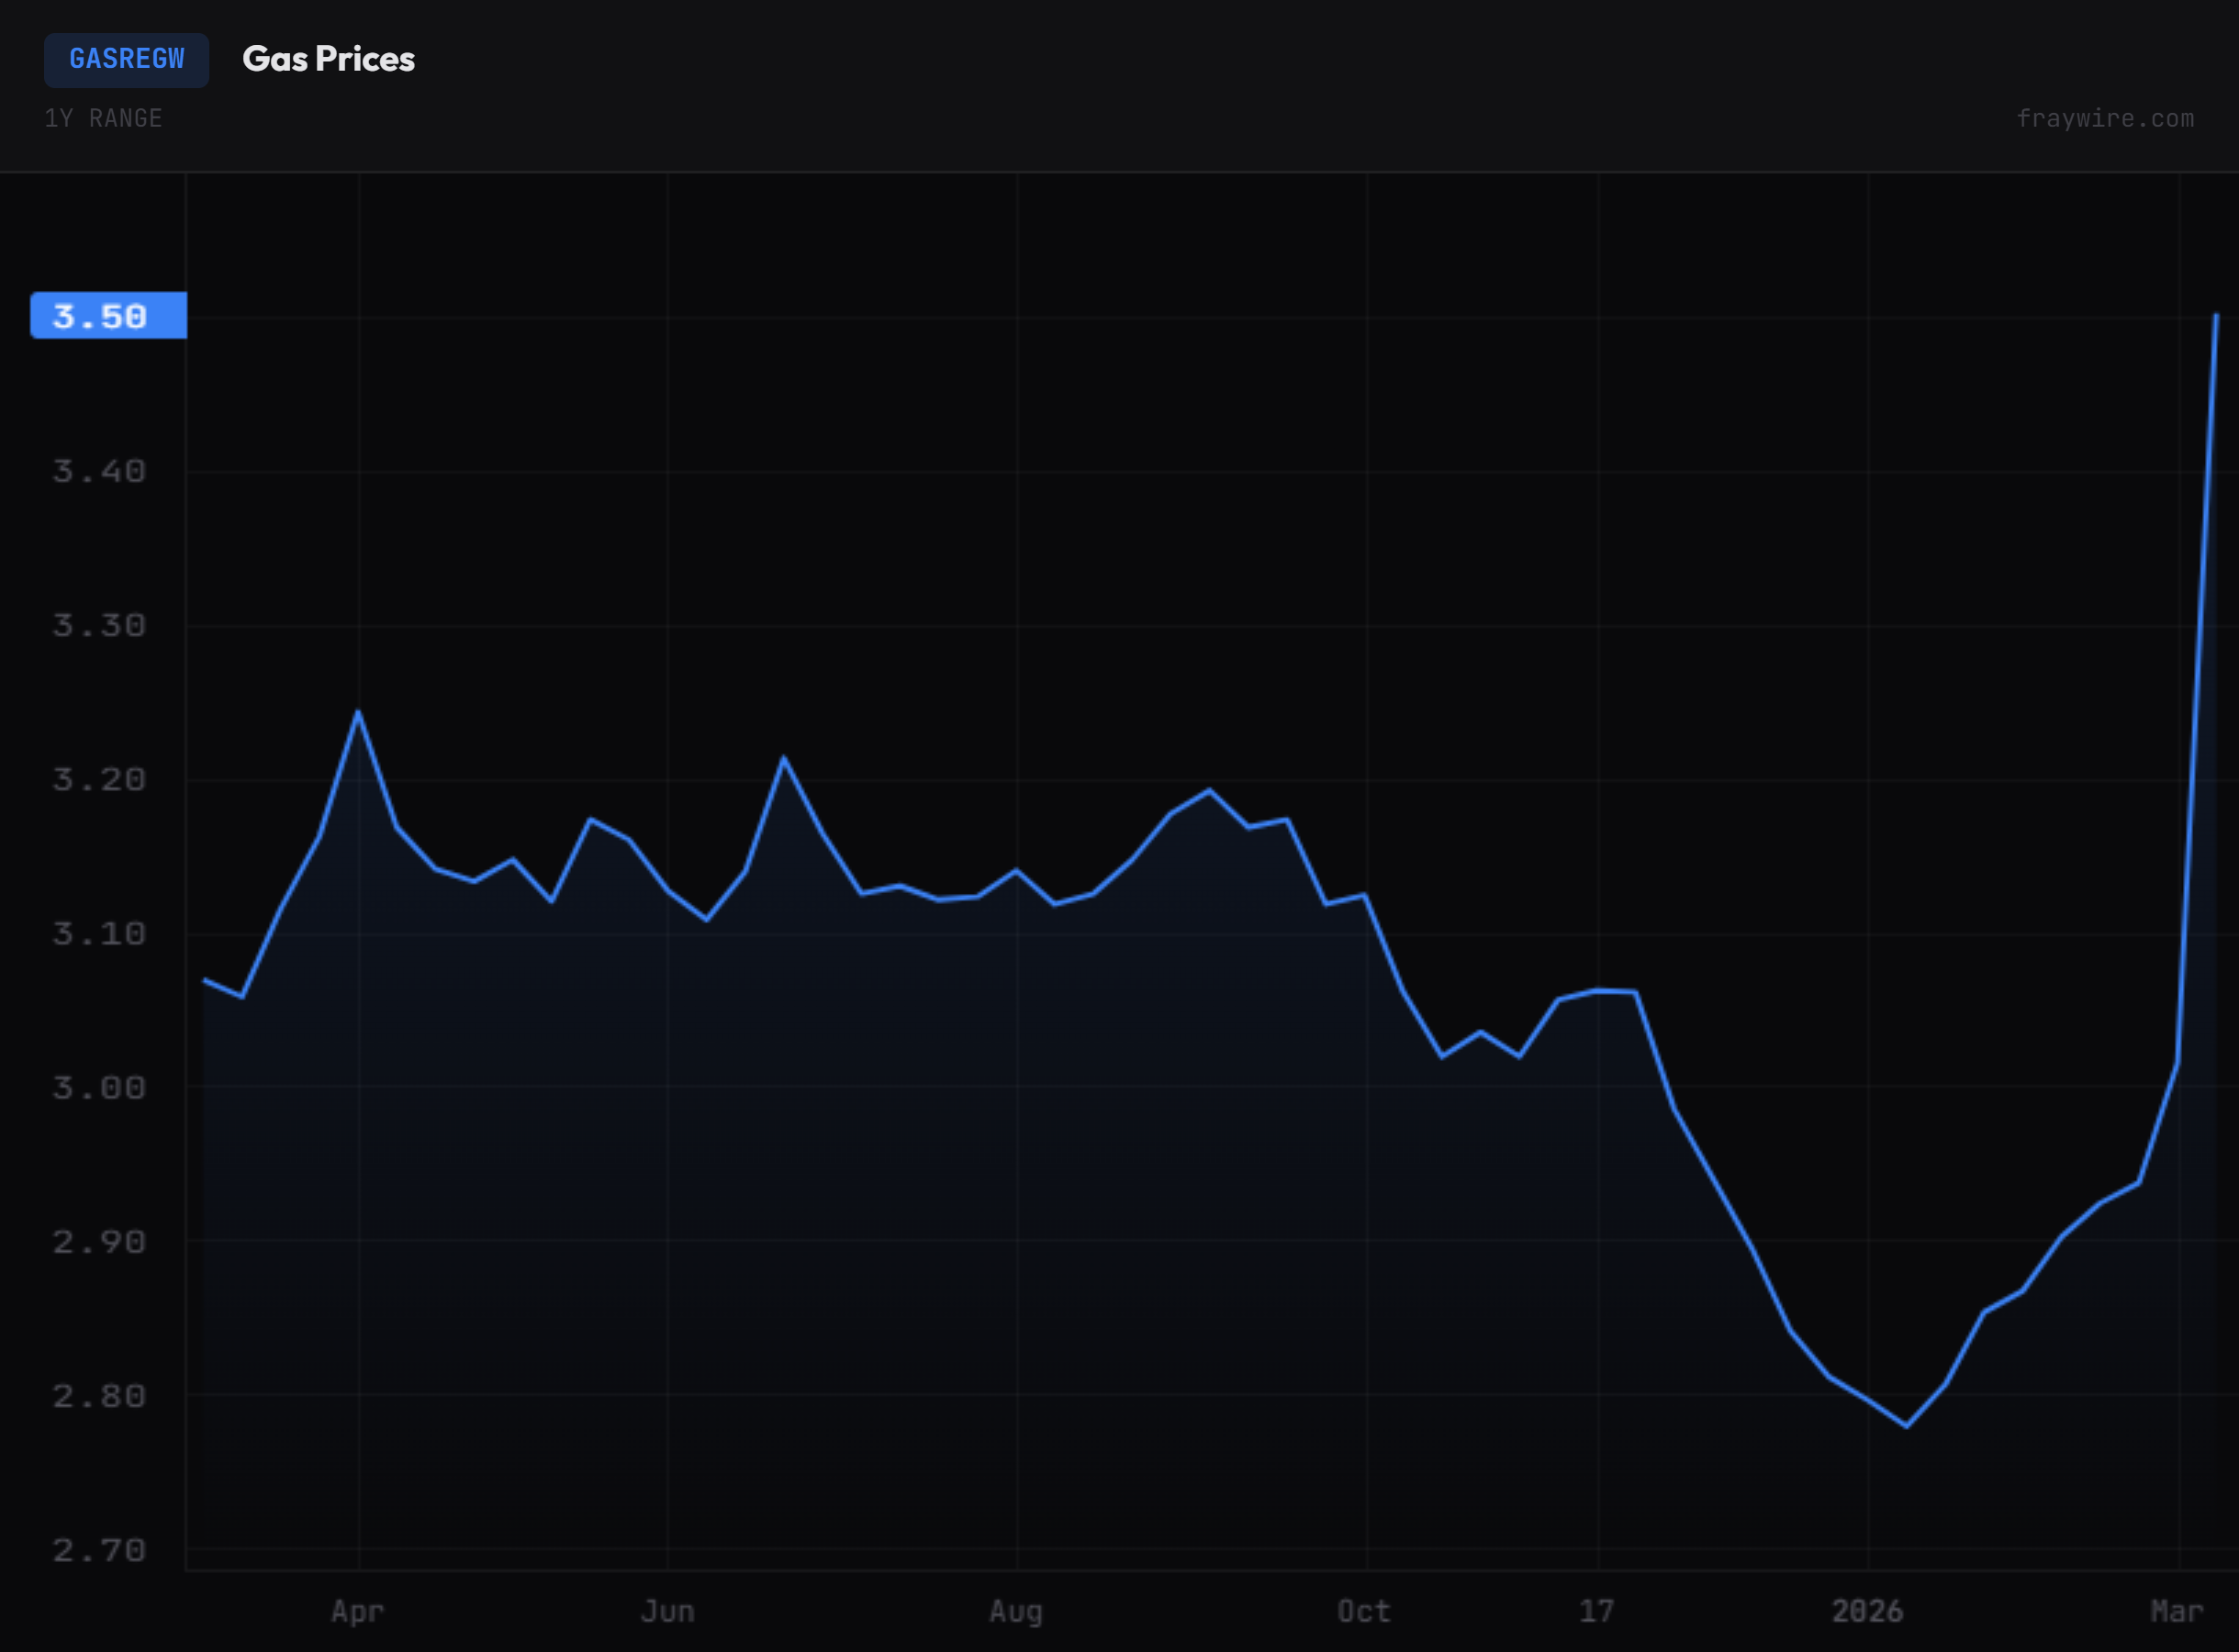Click the 3.40 y-axis label
2239x1652 pixels.
99,471
